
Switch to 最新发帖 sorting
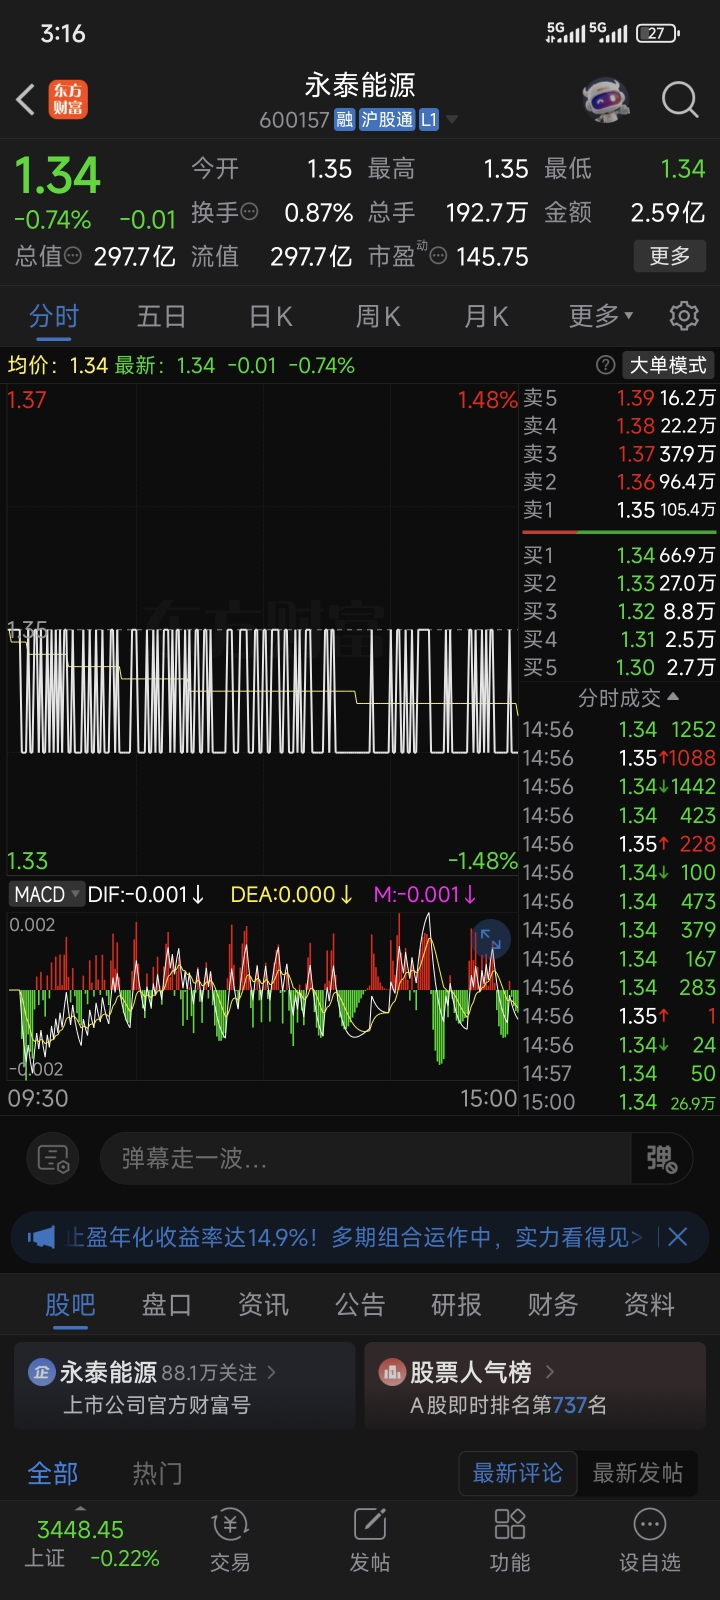[638, 1473]
